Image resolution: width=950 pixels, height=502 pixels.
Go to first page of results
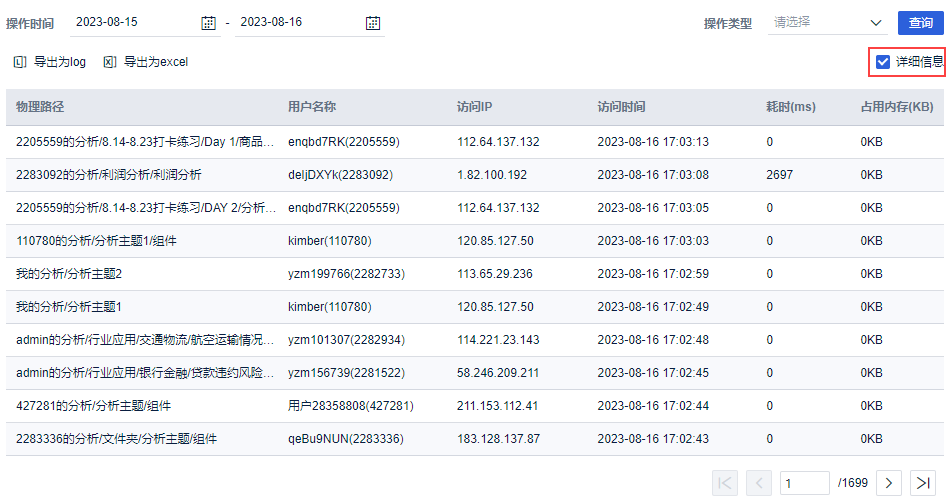click(726, 483)
